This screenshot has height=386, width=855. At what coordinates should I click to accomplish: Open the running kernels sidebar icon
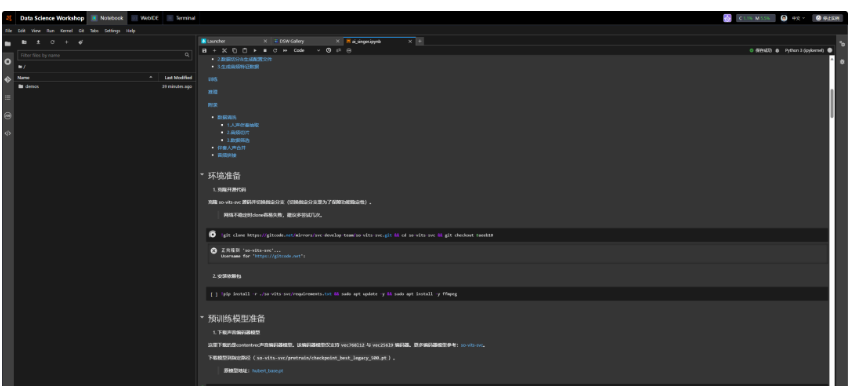coord(8,62)
